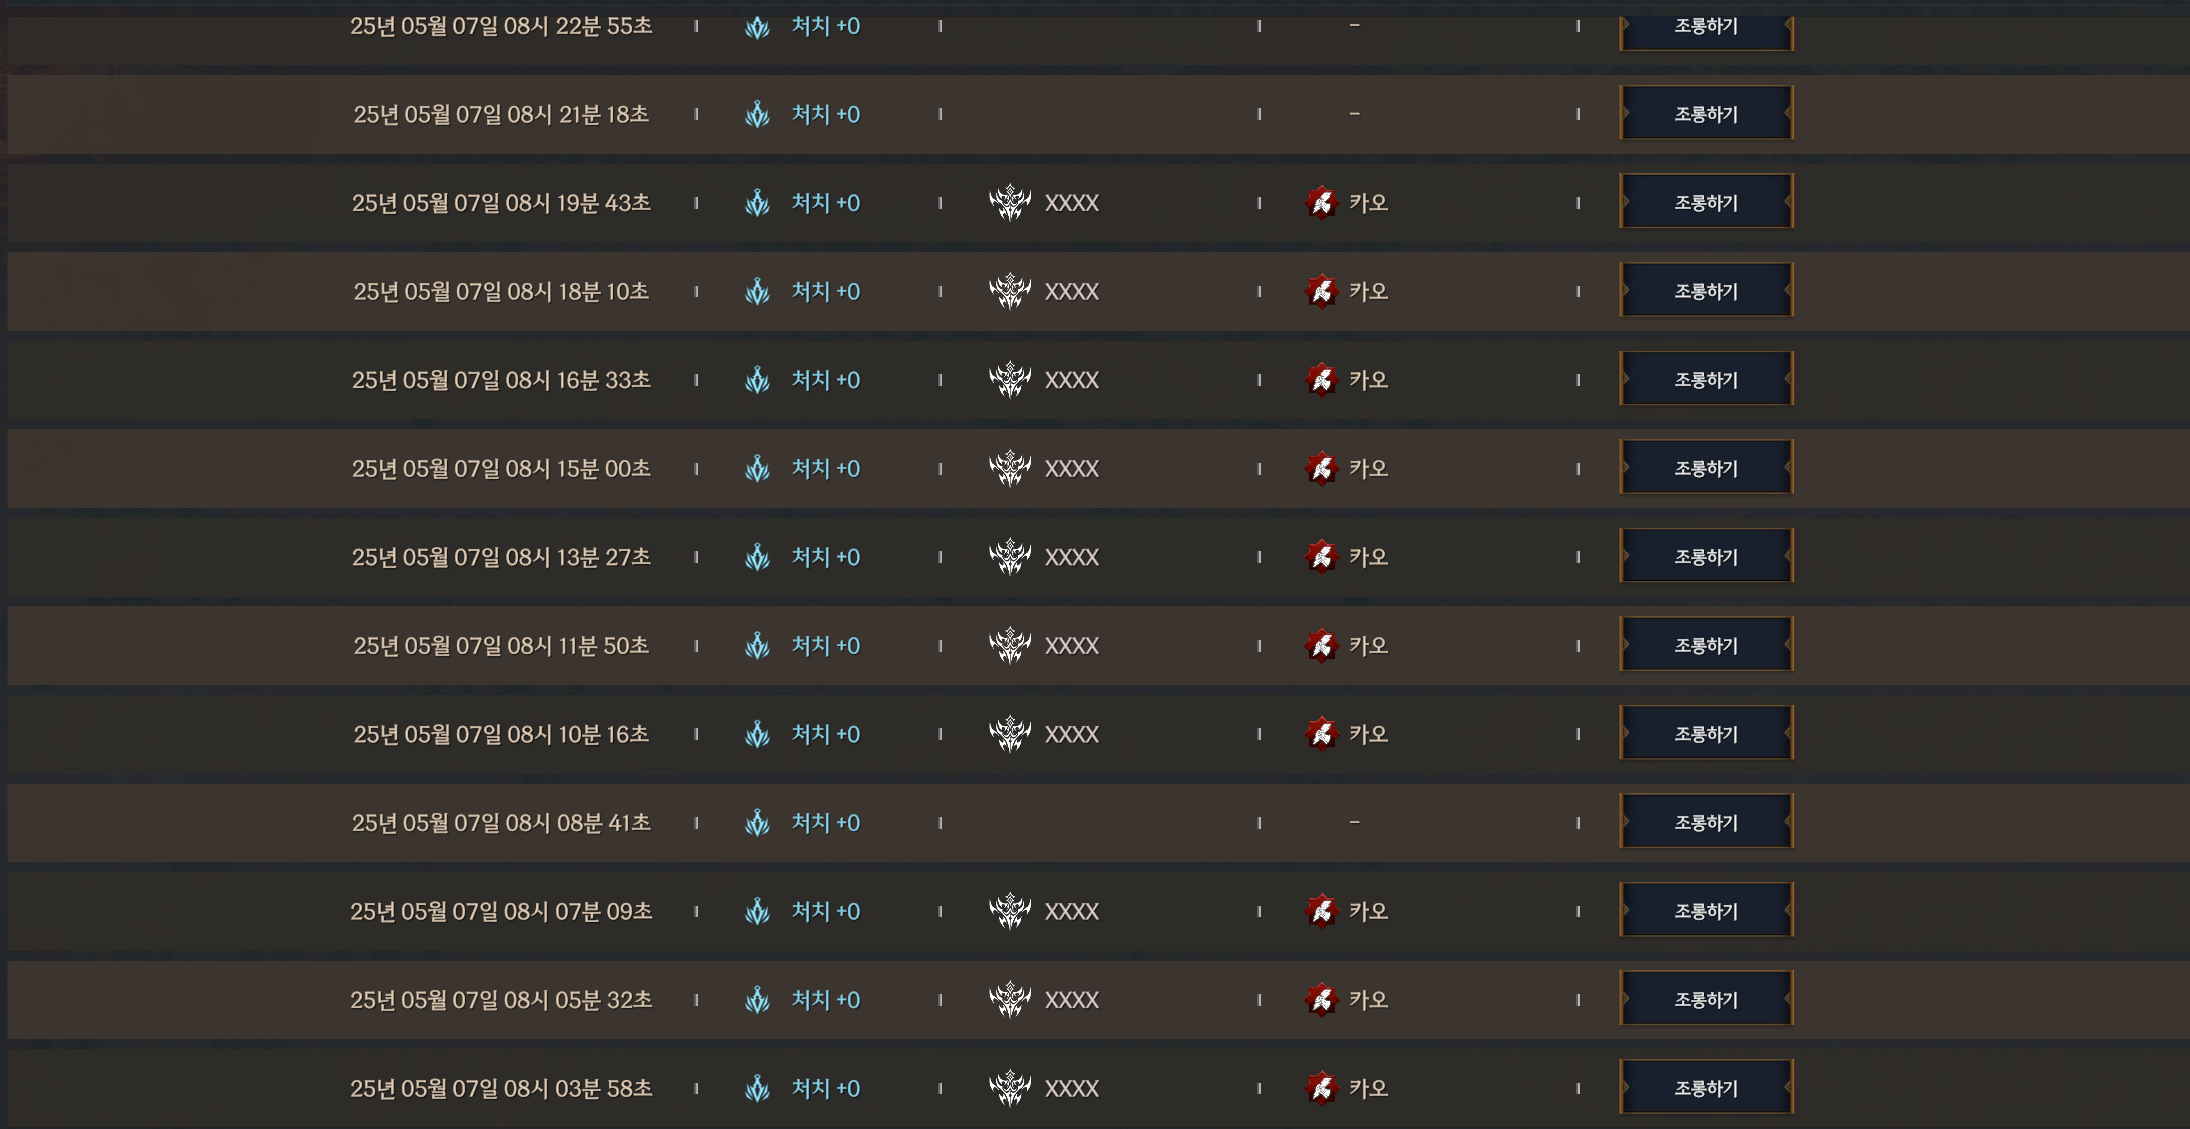
Task: Click the red 카오 server icon in the 08시 10분 16초 row
Action: coord(1322,734)
